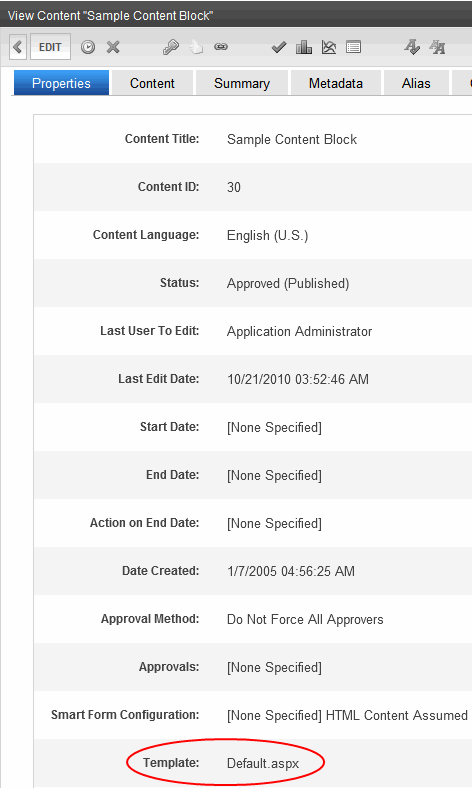Delete content with X icon
472x788 pixels.
tap(113, 47)
